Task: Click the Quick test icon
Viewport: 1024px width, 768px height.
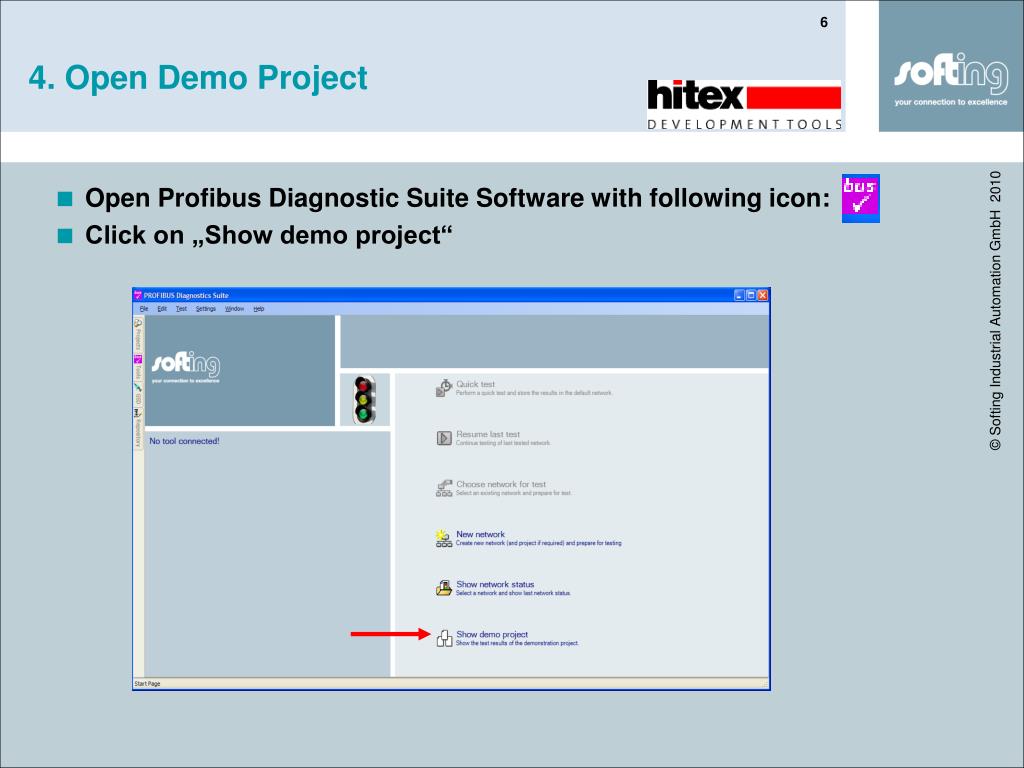Action: 444,388
